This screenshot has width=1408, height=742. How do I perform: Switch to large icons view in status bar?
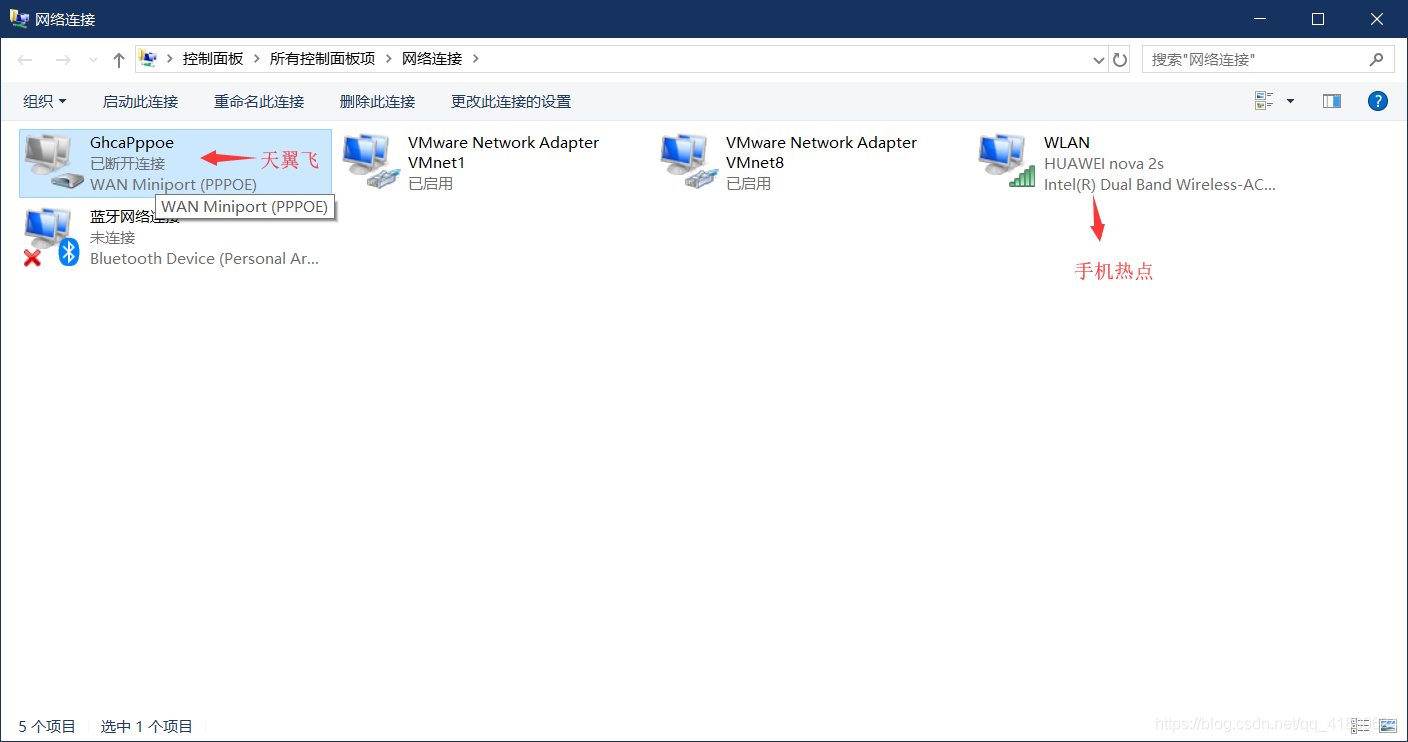(1388, 726)
